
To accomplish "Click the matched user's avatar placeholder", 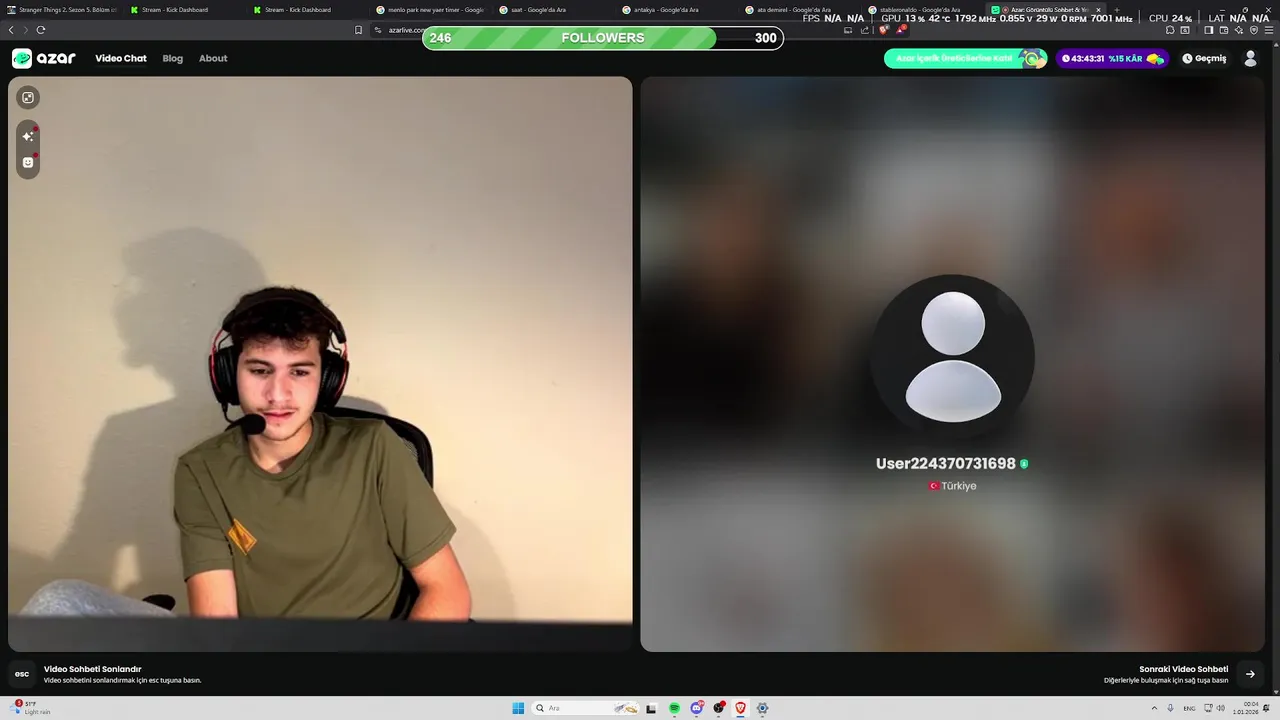I will click(953, 357).
